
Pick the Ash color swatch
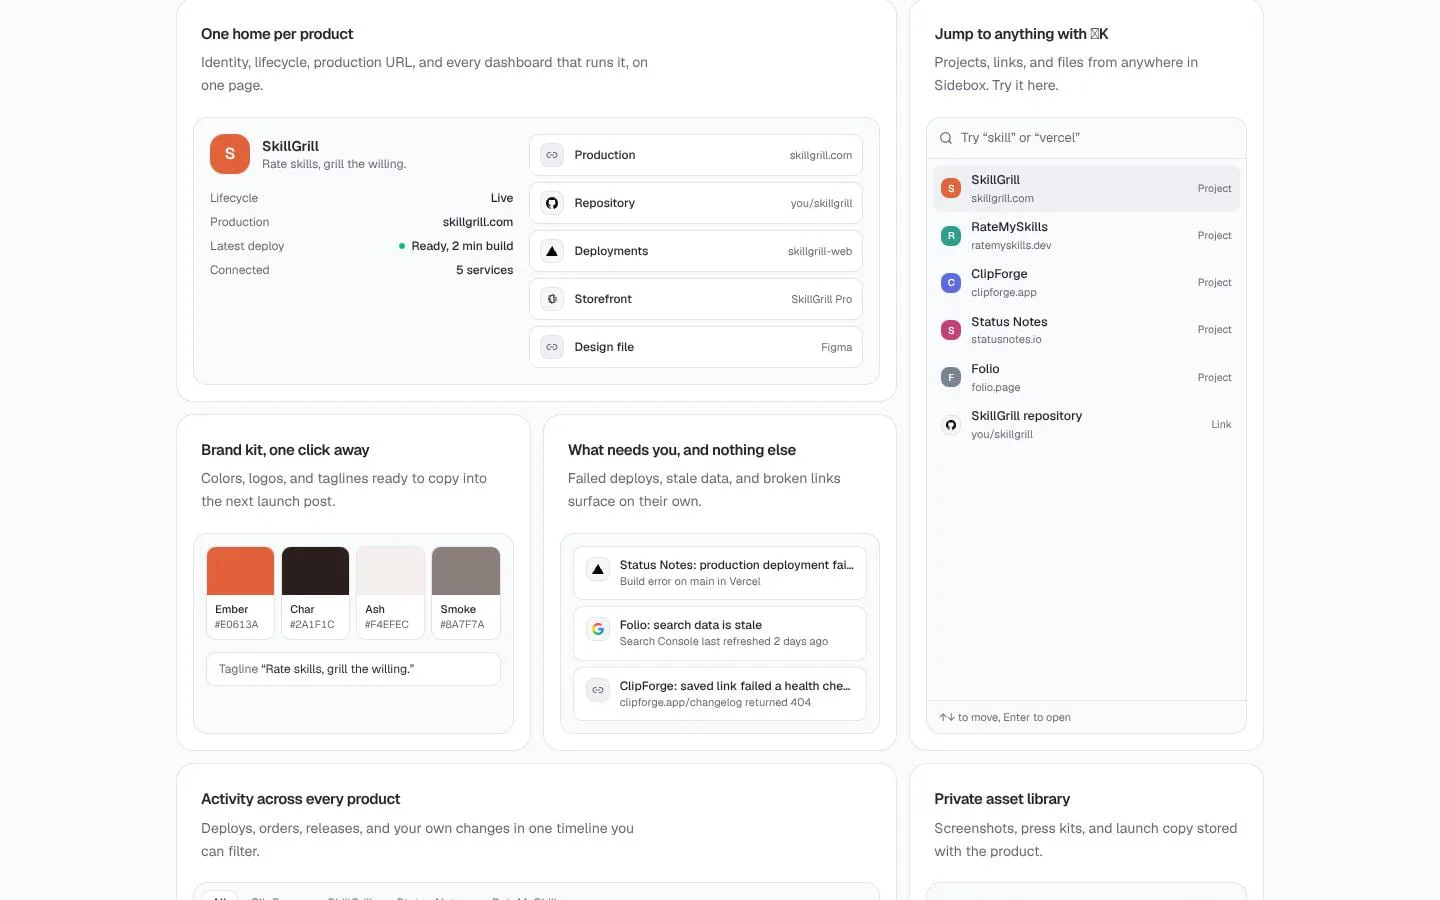pyautogui.click(x=390, y=571)
